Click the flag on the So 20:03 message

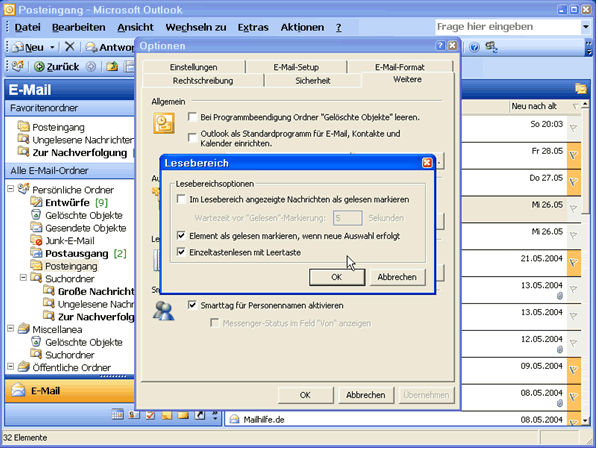pyautogui.click(x=573, y=128)
